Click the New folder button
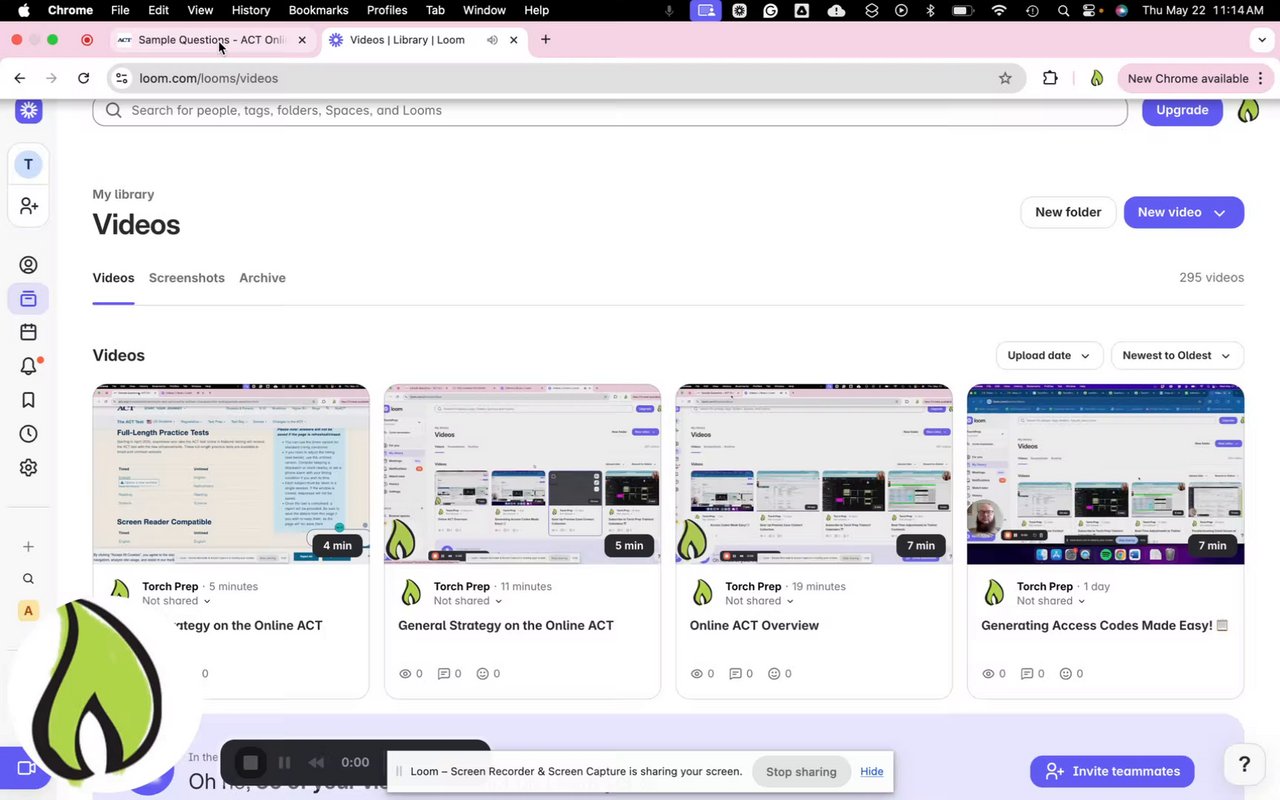This screenshot has width=1280, height=800. (1068, 212)
